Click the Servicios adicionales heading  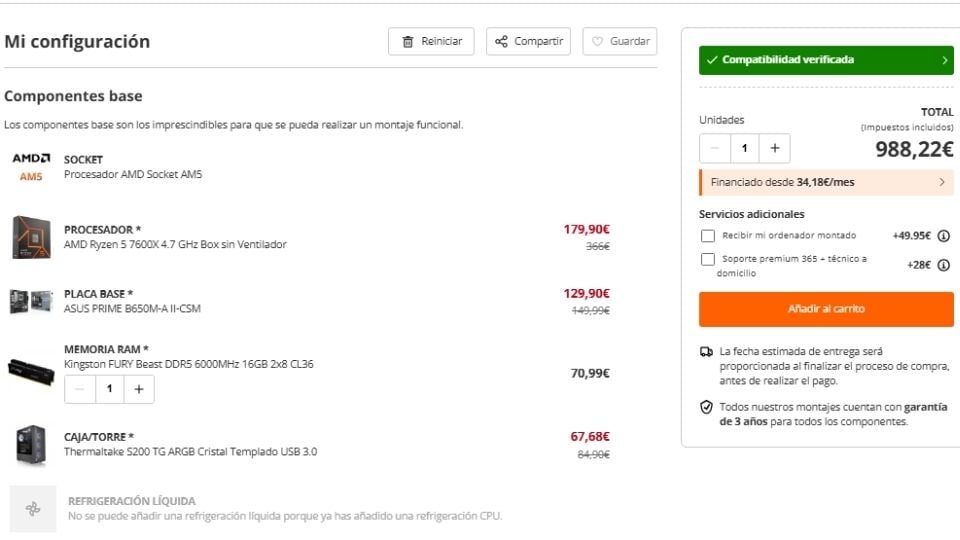[752, 214]
